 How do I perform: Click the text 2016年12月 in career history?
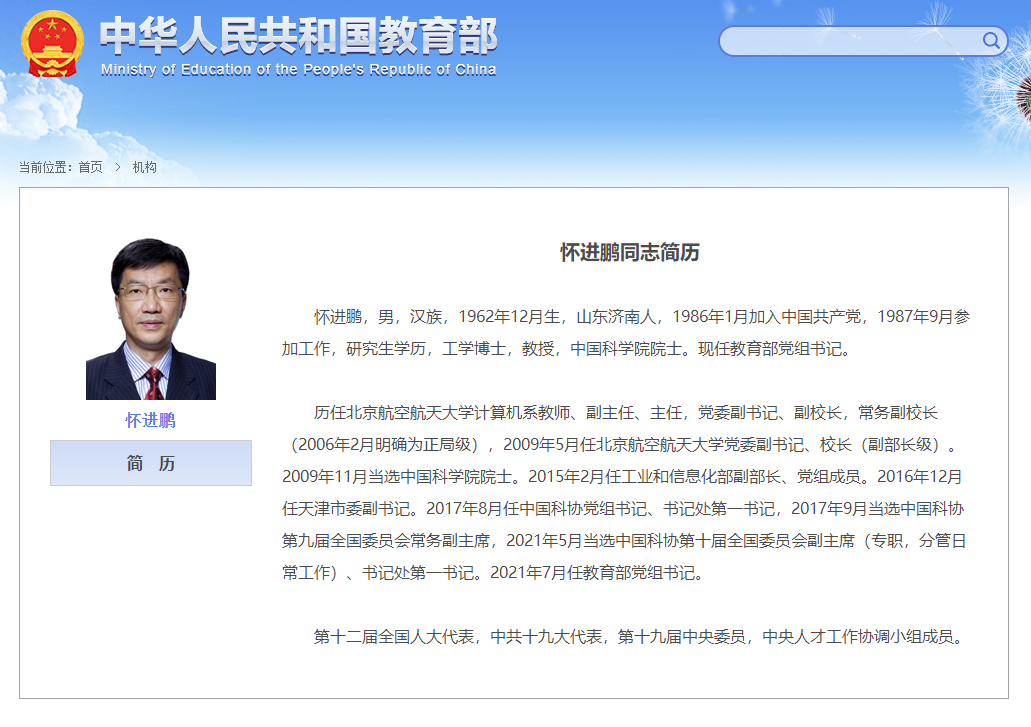pyautogui.click(x=920, y=476)
